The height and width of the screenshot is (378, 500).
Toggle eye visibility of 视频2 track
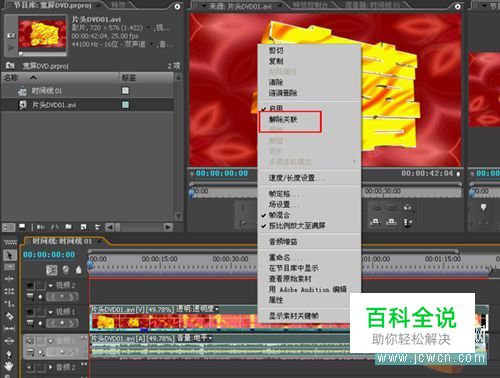(x=30, y=285)
